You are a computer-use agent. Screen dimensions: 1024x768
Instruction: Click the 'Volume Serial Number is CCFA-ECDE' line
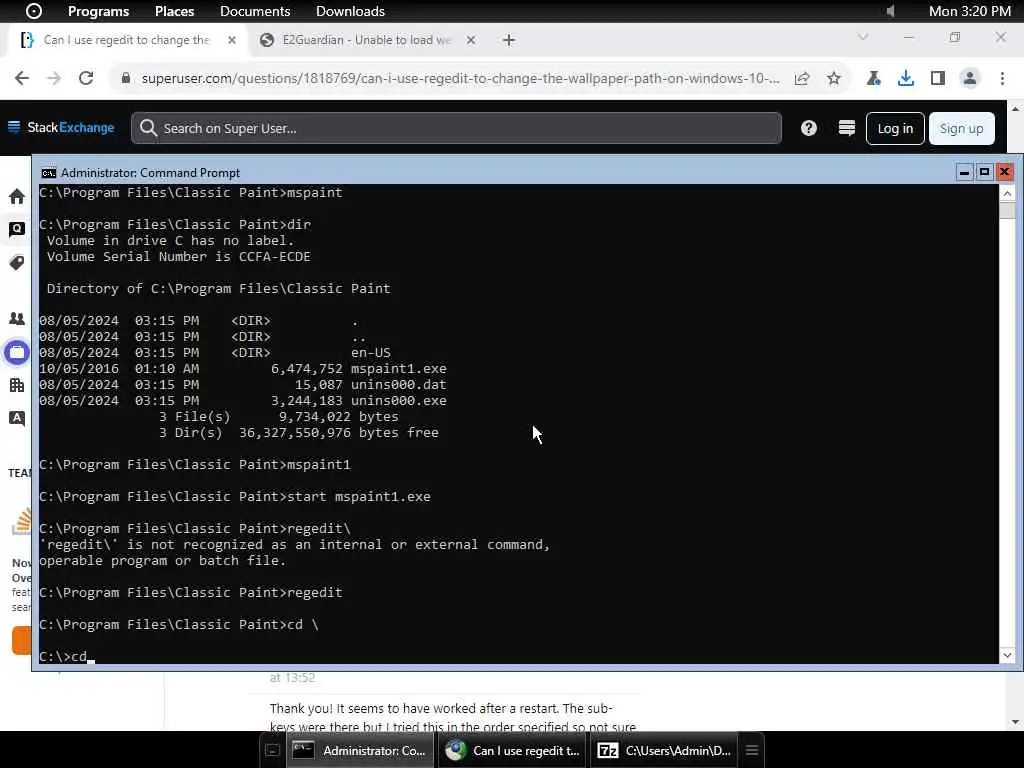pos(178,257)
